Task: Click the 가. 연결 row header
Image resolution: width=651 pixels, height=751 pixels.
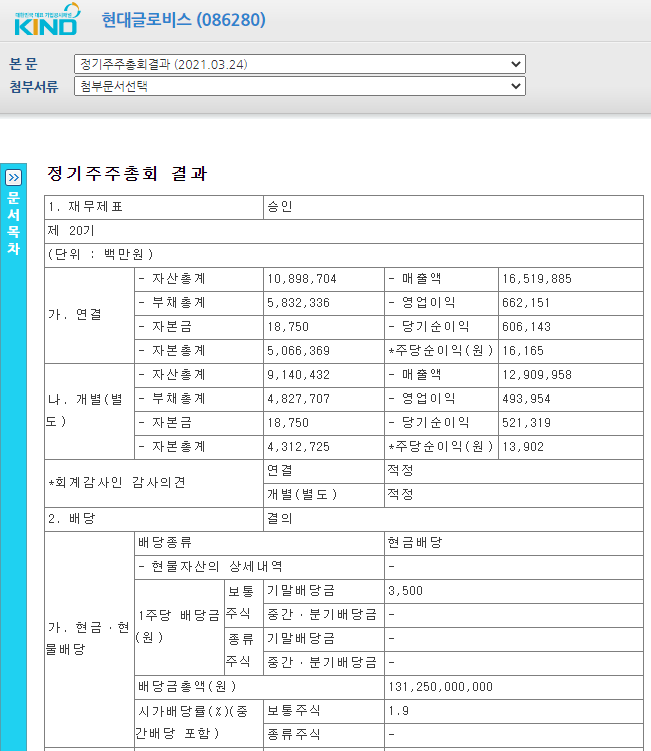Action: point(89,315)
